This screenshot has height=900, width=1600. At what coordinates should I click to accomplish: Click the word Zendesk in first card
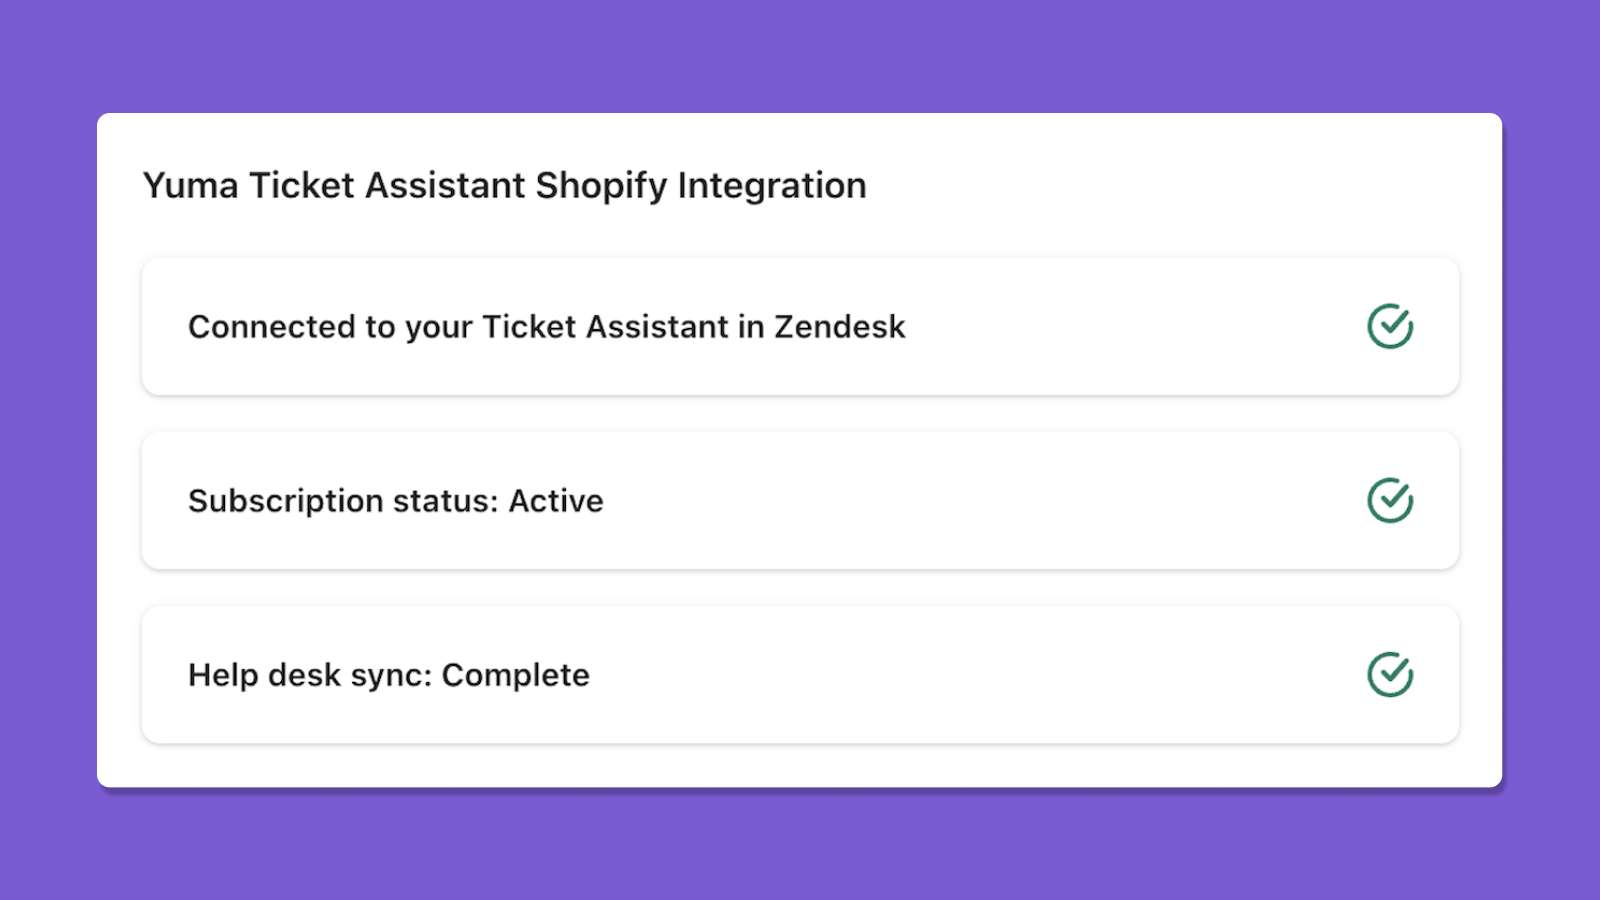tap(840, 327)
